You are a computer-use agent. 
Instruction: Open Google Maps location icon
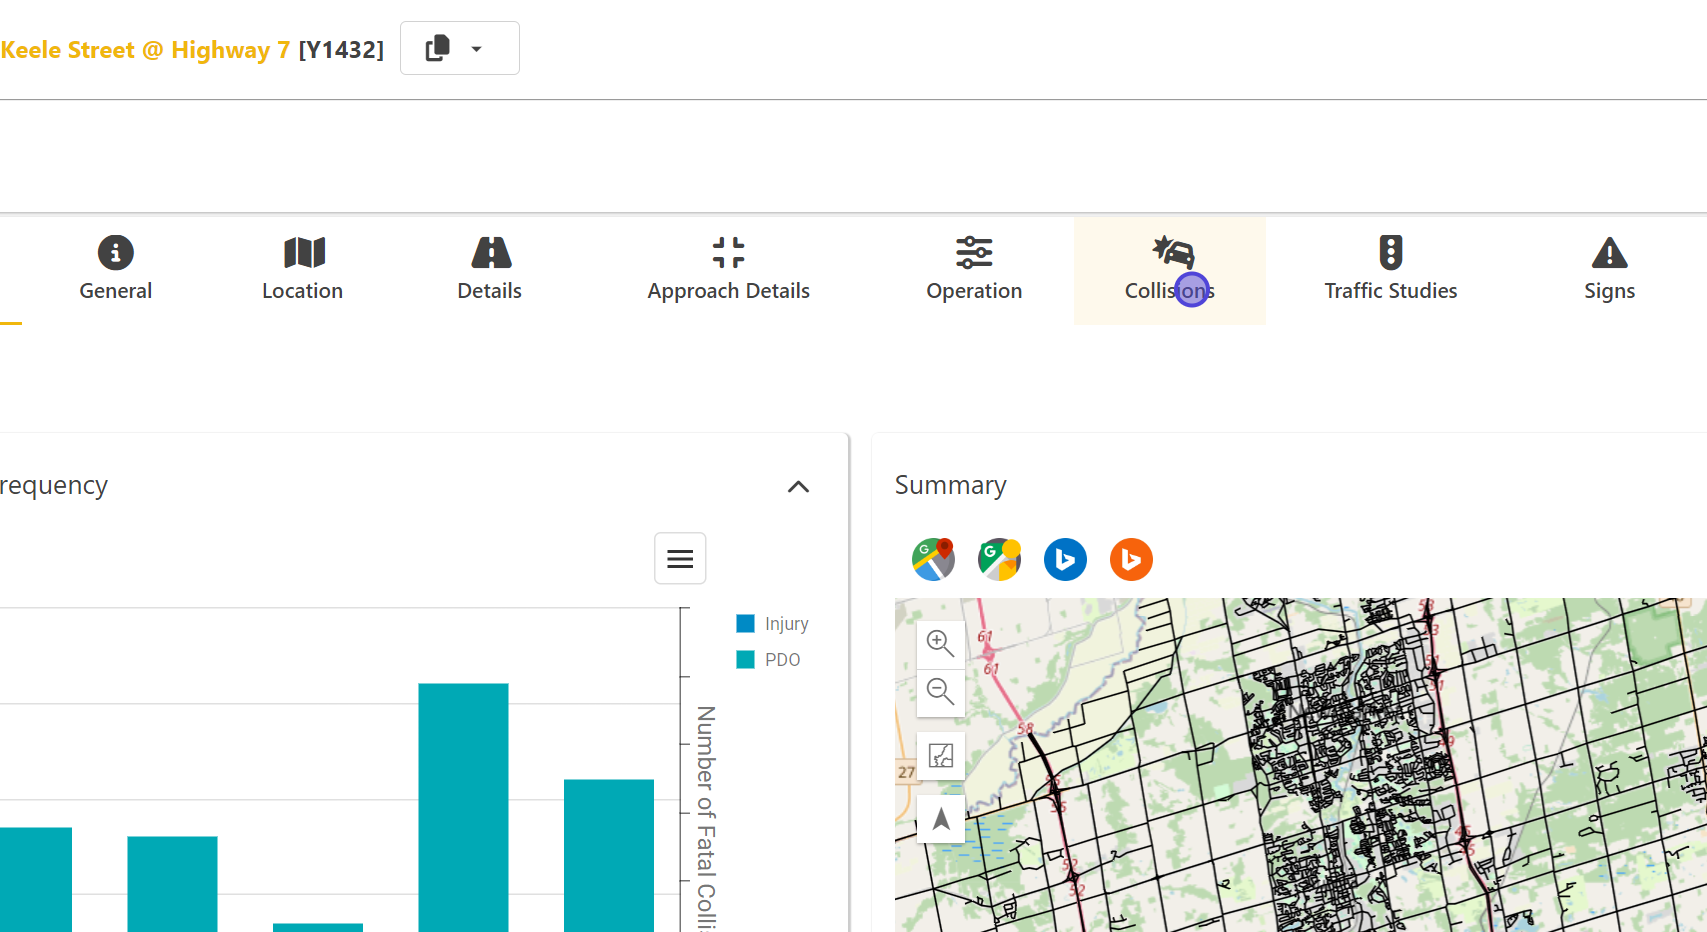click(x=933, y=559)
